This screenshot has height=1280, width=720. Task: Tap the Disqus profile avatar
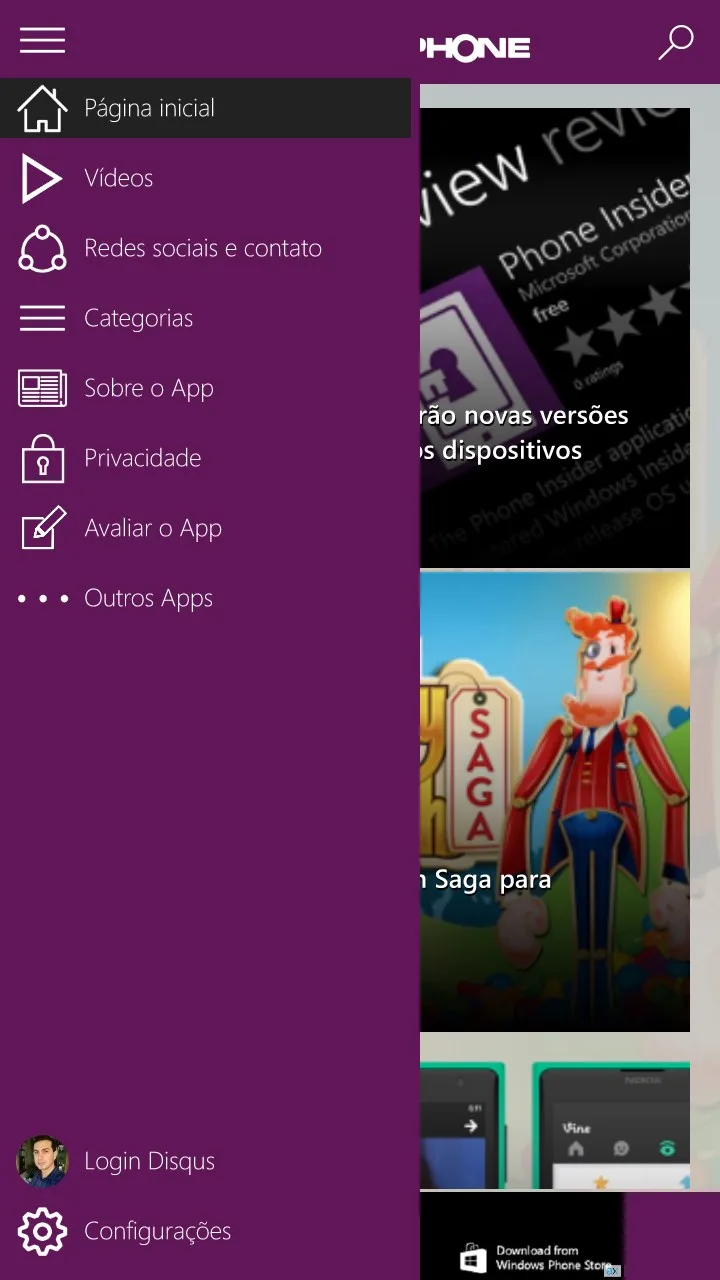click(42, 1161)
